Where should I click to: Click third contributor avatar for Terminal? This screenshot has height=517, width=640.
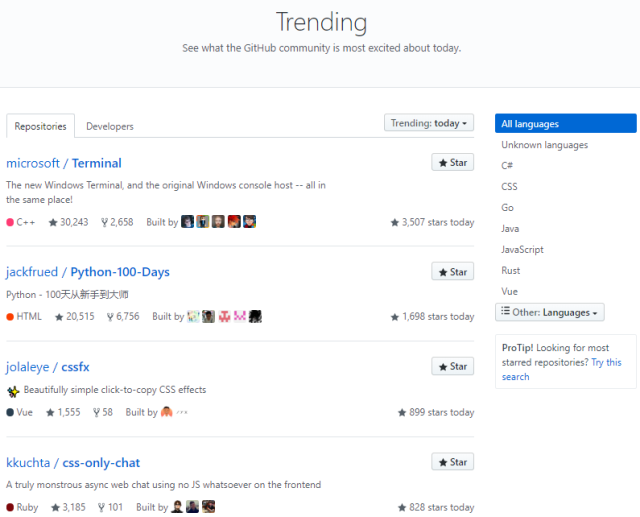click(218, 222)
